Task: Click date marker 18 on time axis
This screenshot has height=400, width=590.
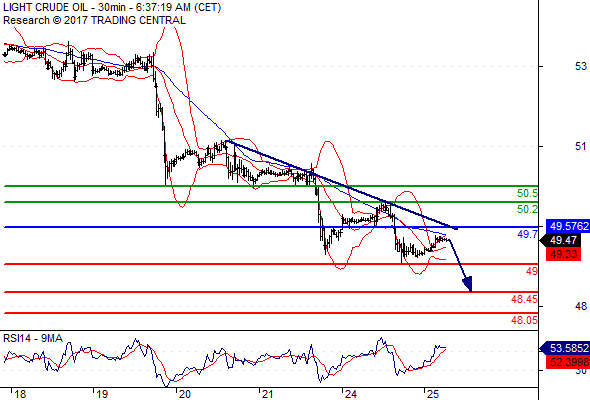Action: click(x=20, y=394)
